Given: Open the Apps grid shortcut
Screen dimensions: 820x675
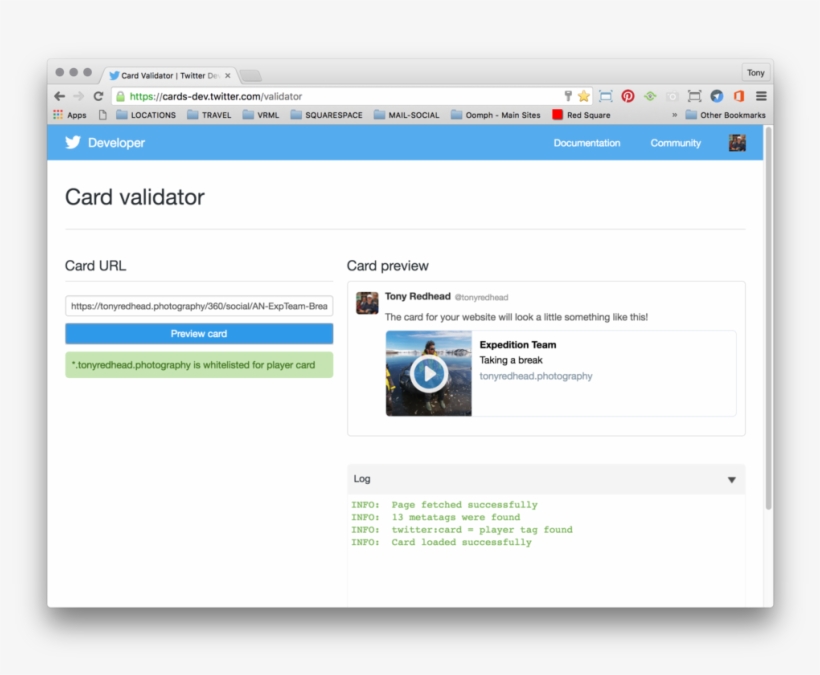Looking at the screenshot, I should tap(70, 115).
